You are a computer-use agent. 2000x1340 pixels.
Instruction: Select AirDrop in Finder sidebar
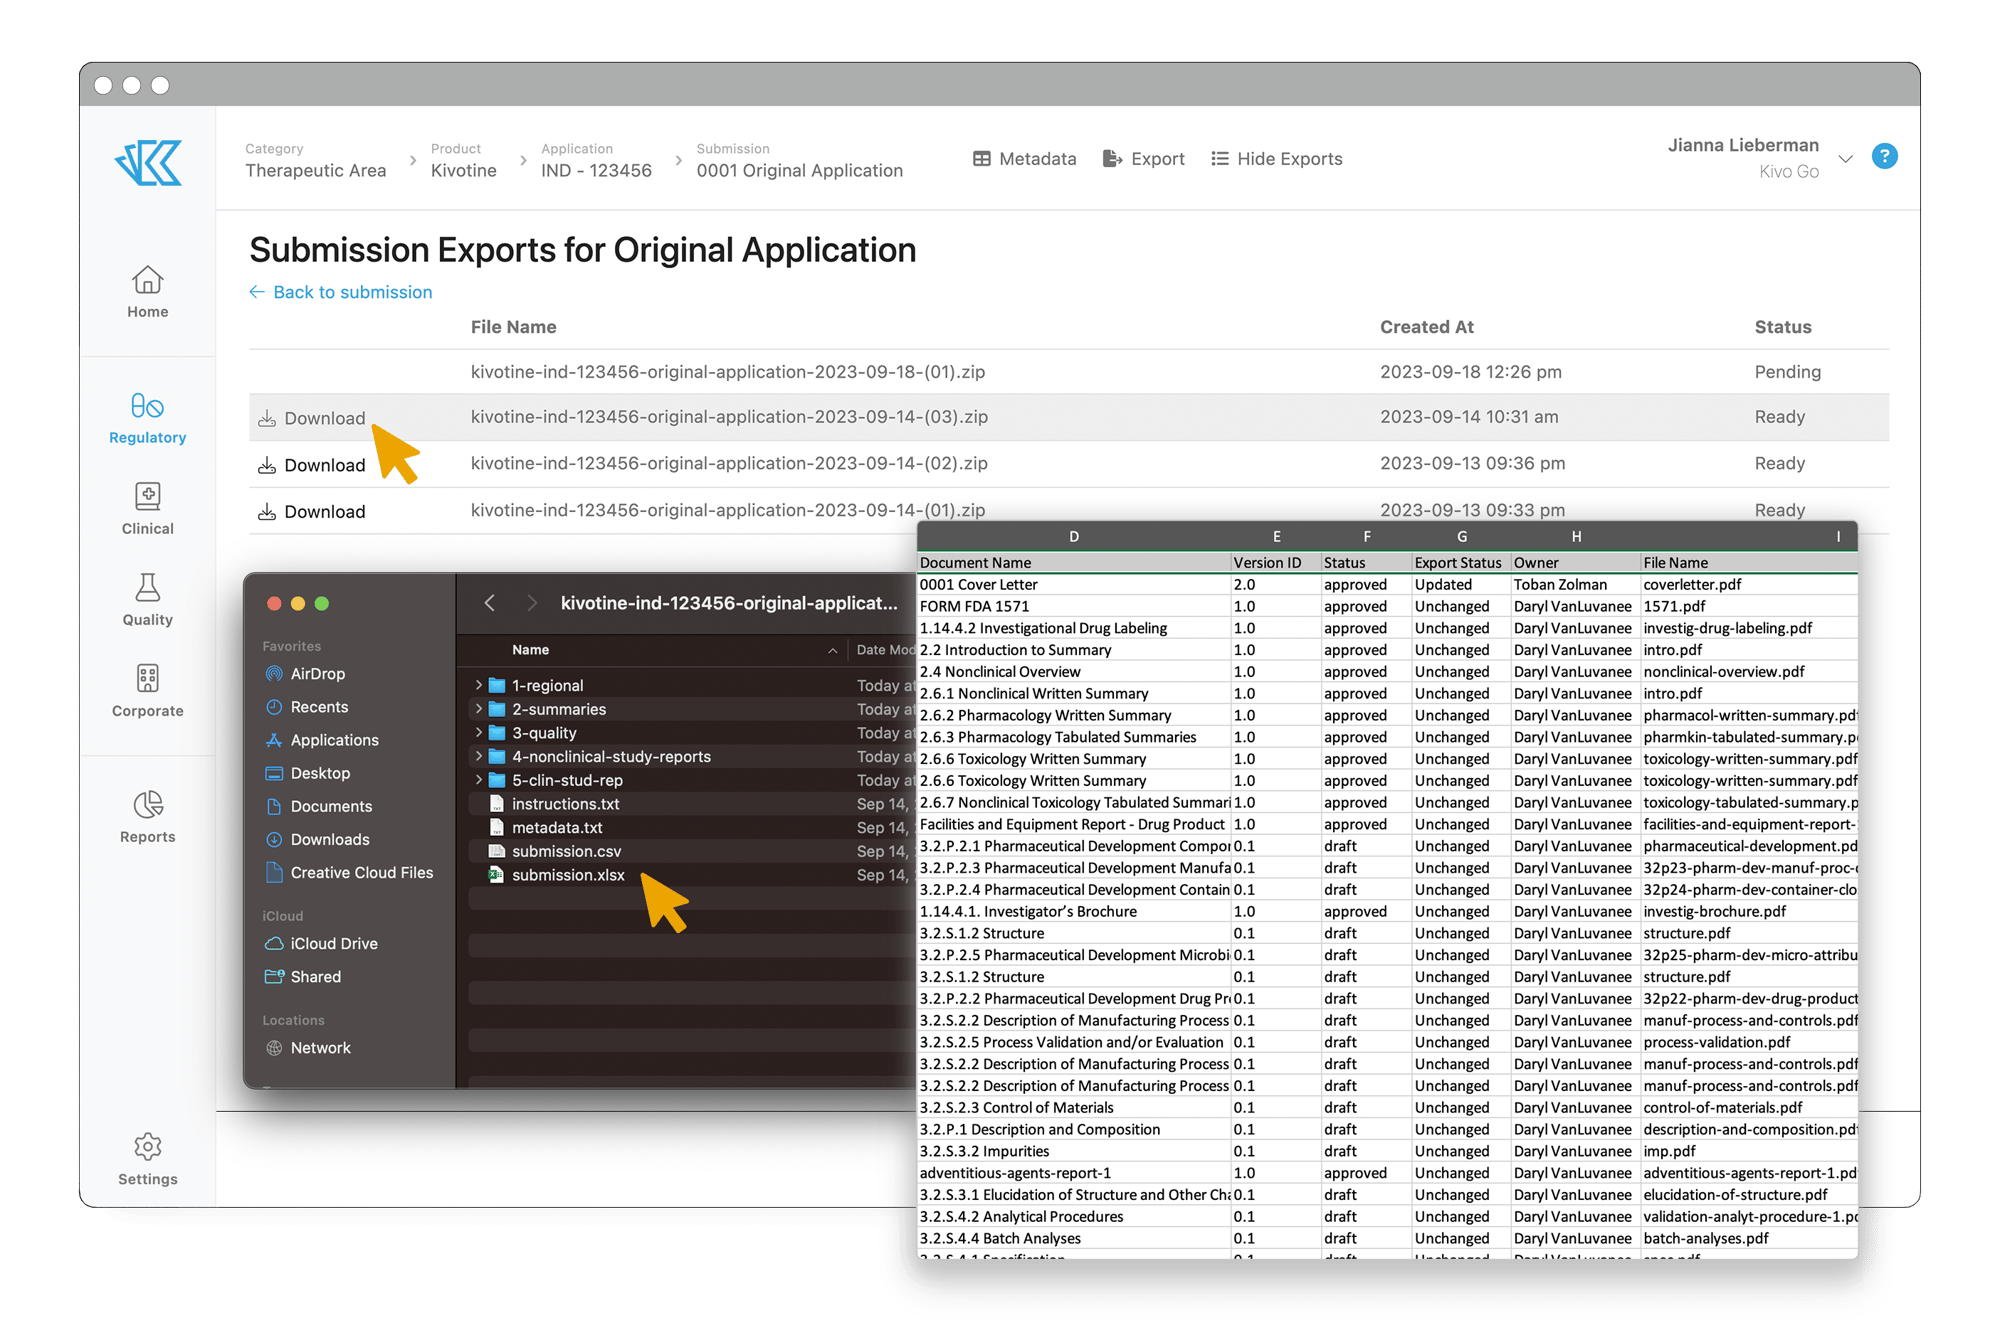click(x=305, y=674)
